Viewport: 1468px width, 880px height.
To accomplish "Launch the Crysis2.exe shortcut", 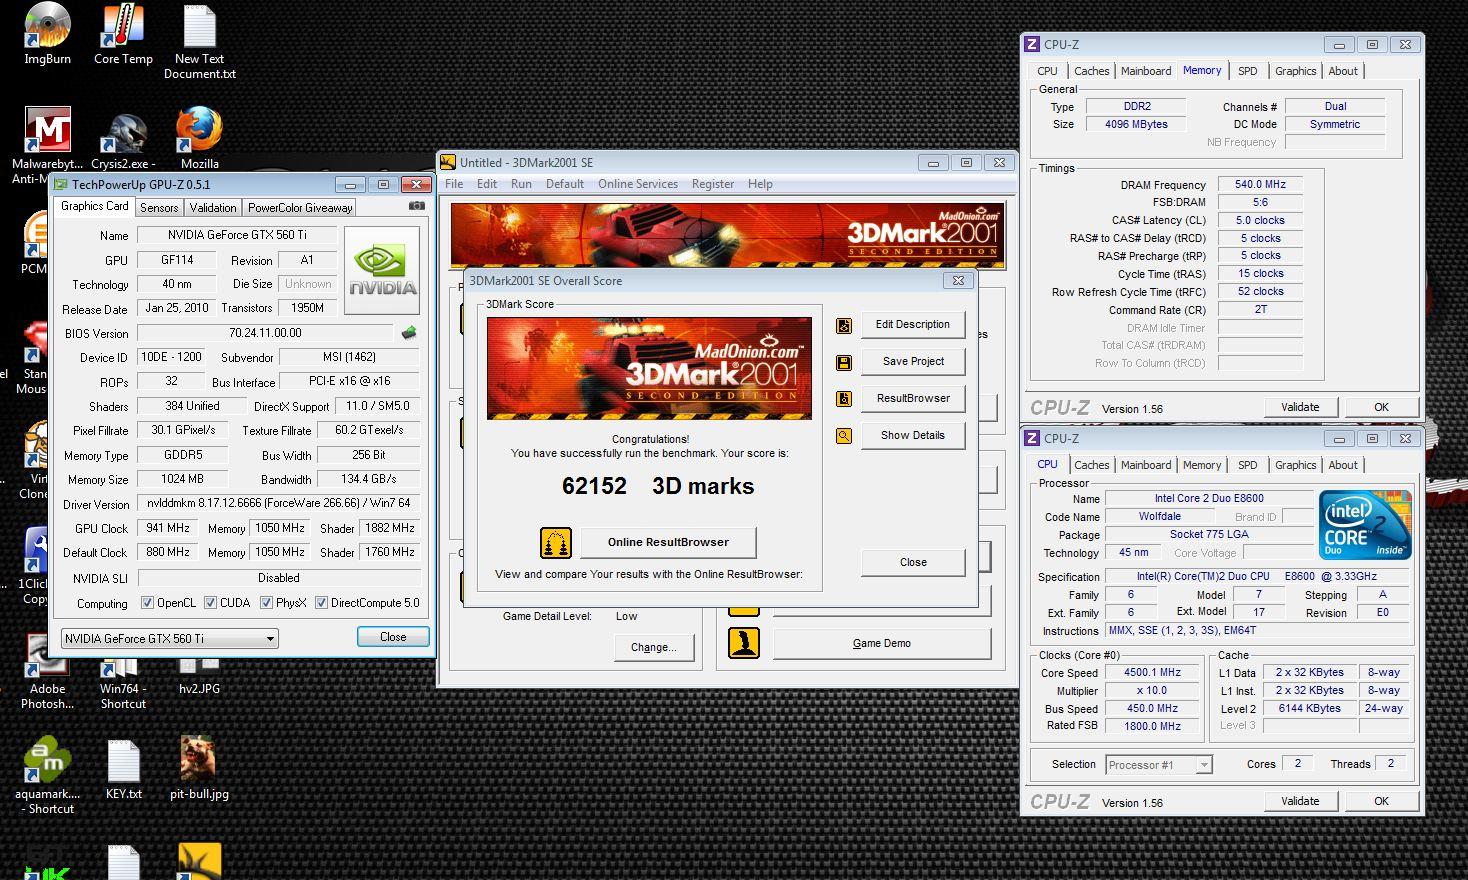I will tap(123, 140).
